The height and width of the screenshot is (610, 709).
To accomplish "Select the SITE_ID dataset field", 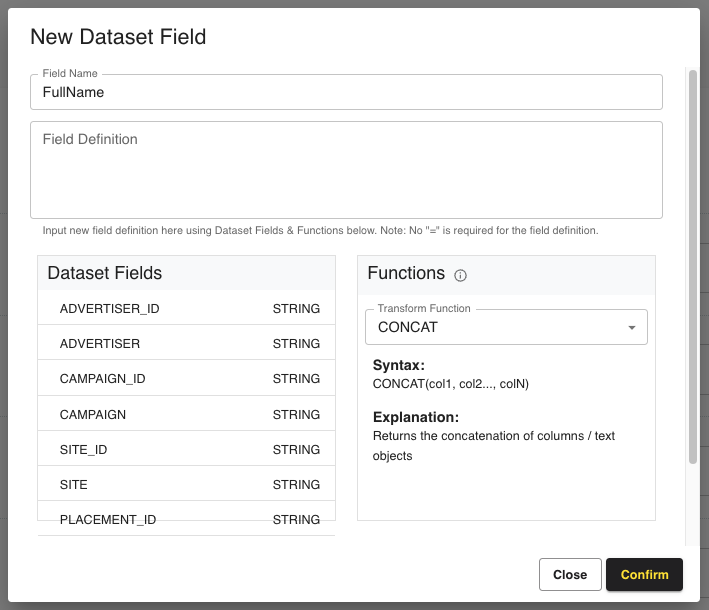I will tap(187, 450).
